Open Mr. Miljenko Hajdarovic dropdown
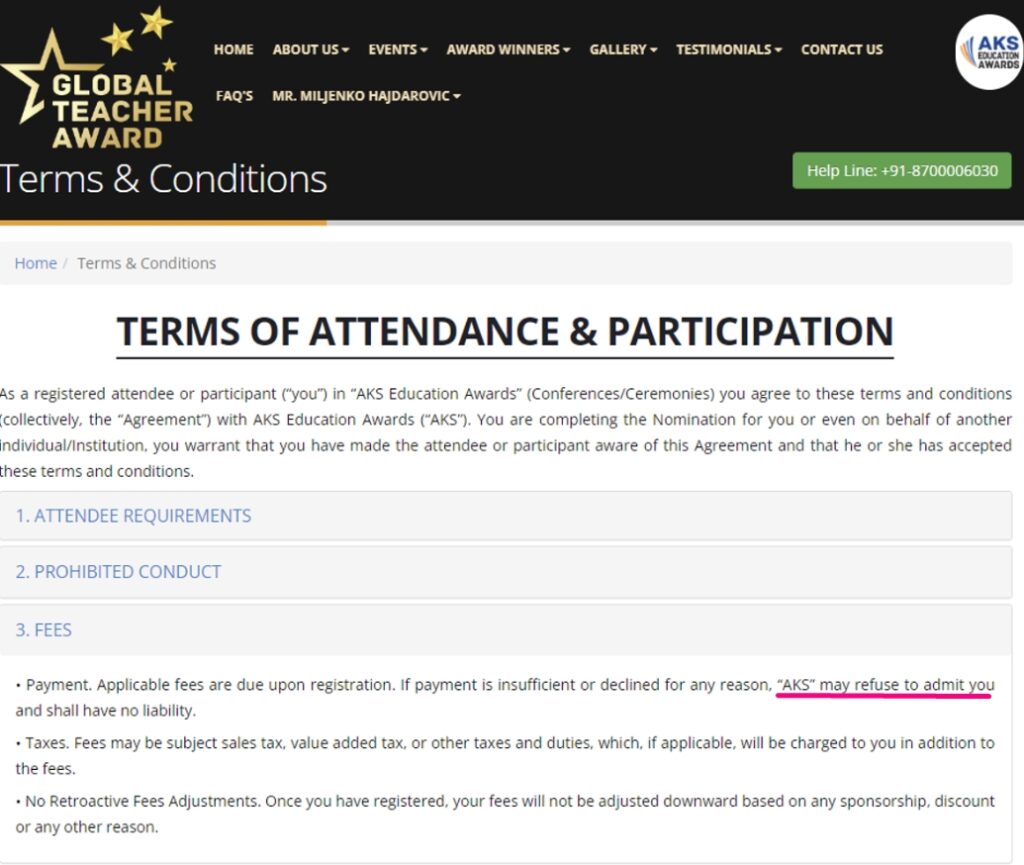1024x865 pixels. (x=366, y=96)
